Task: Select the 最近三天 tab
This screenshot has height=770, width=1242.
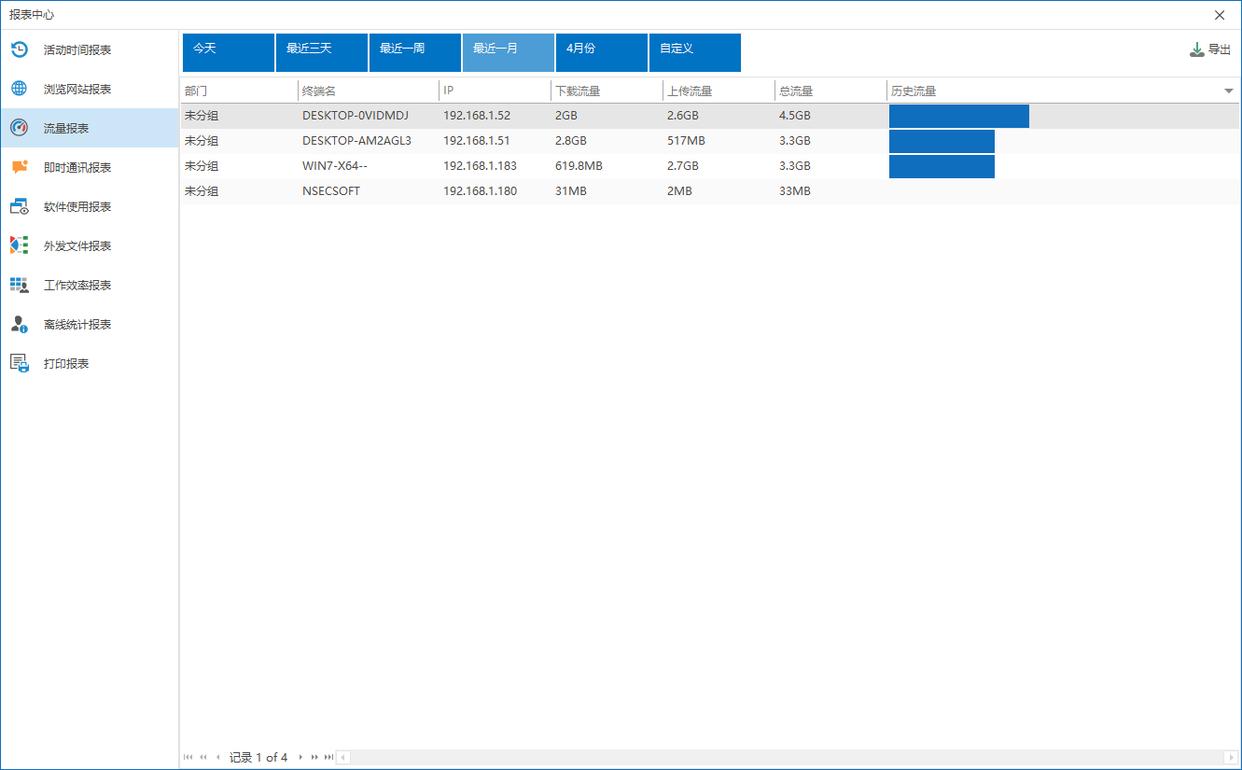Action: (x=321, y=52)
